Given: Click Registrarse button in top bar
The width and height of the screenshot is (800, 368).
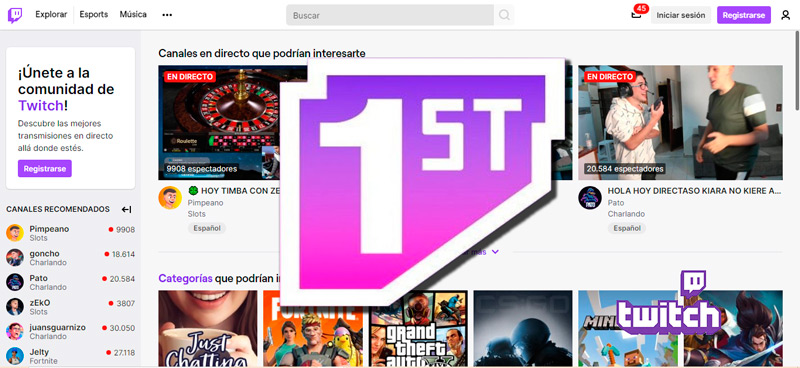Looking at the screenshot, I should click(x=743, y=15).
